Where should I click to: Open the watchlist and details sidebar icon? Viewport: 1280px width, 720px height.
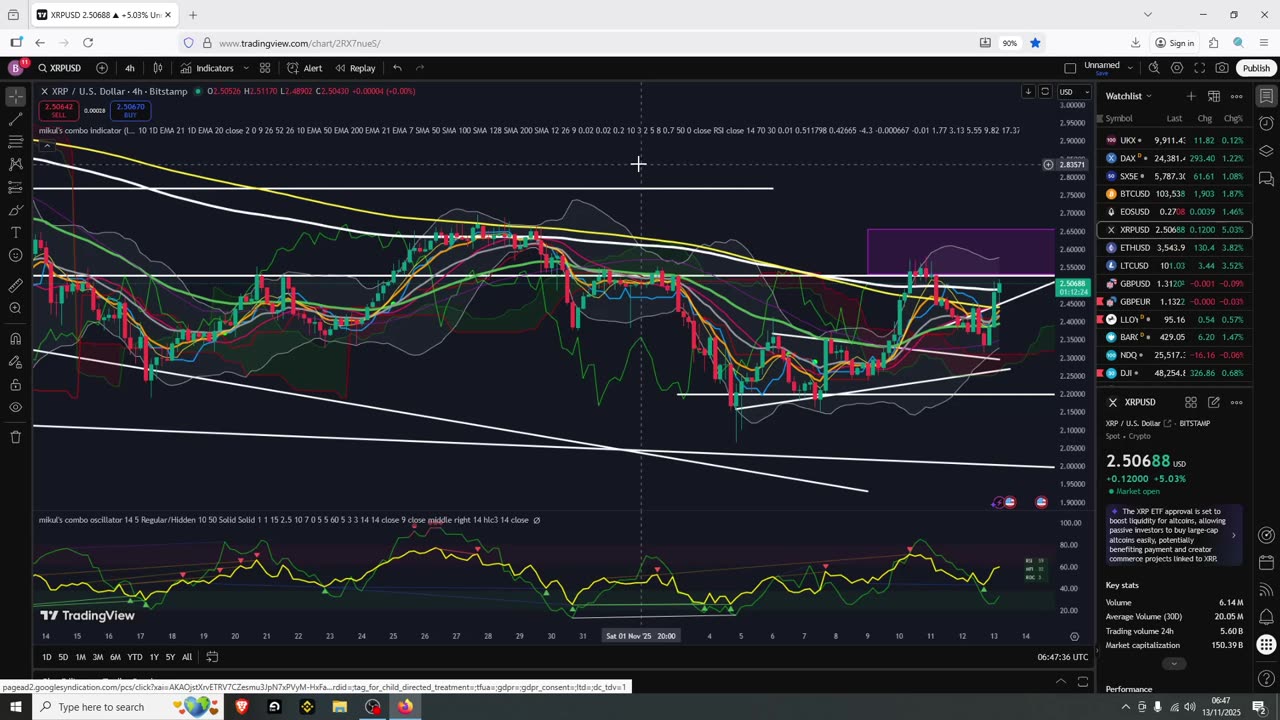[1266, 97]
